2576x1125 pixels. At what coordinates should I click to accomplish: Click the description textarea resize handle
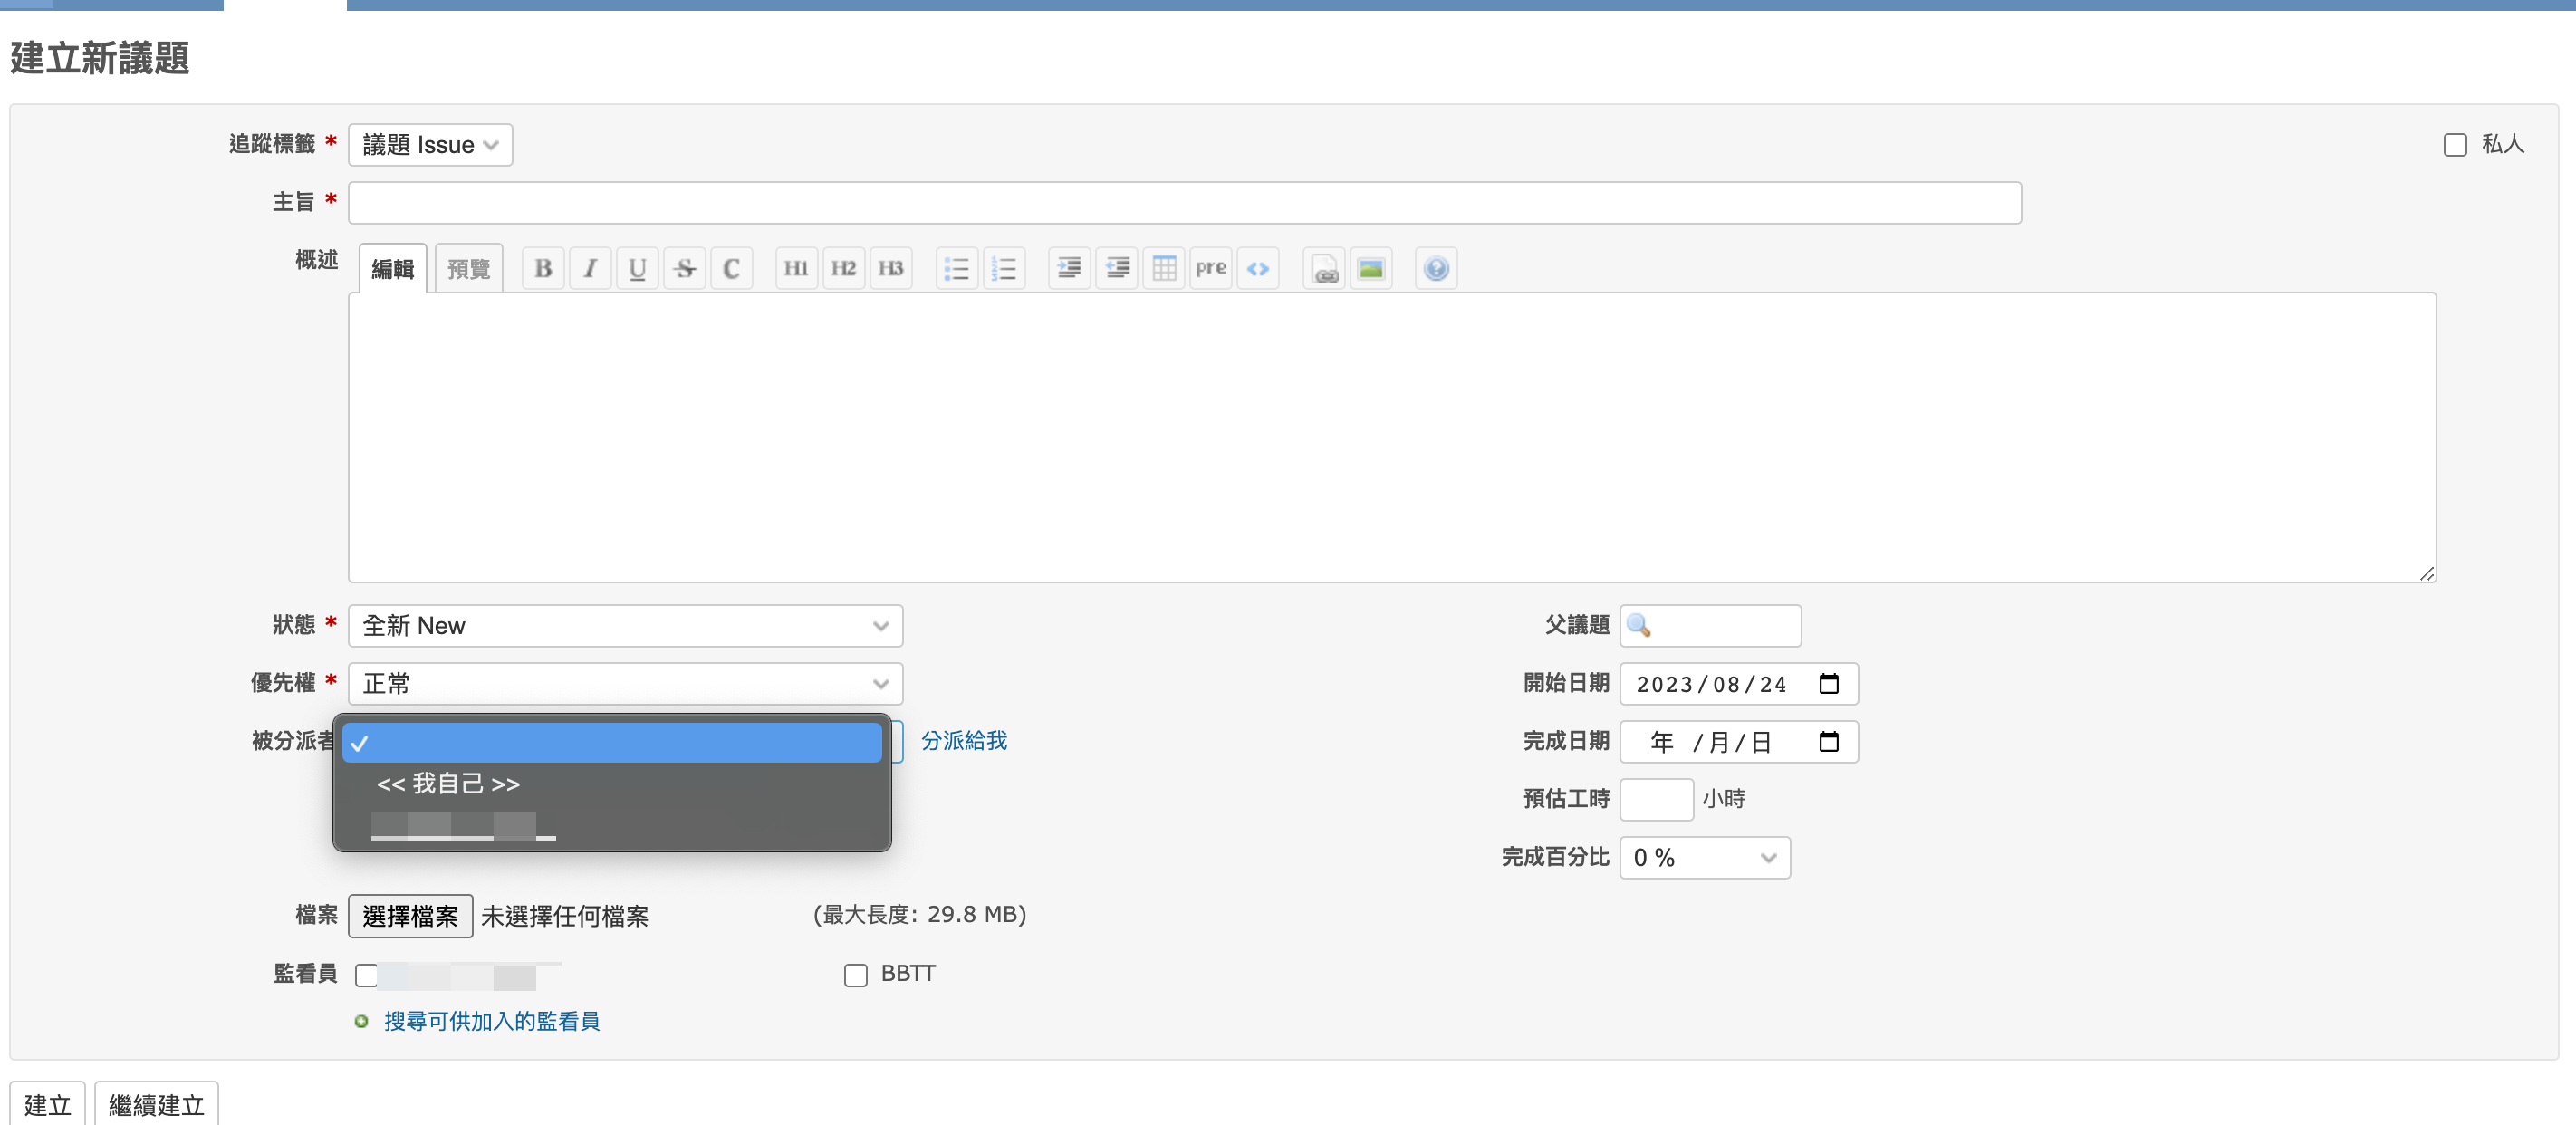coord(2427,574)
